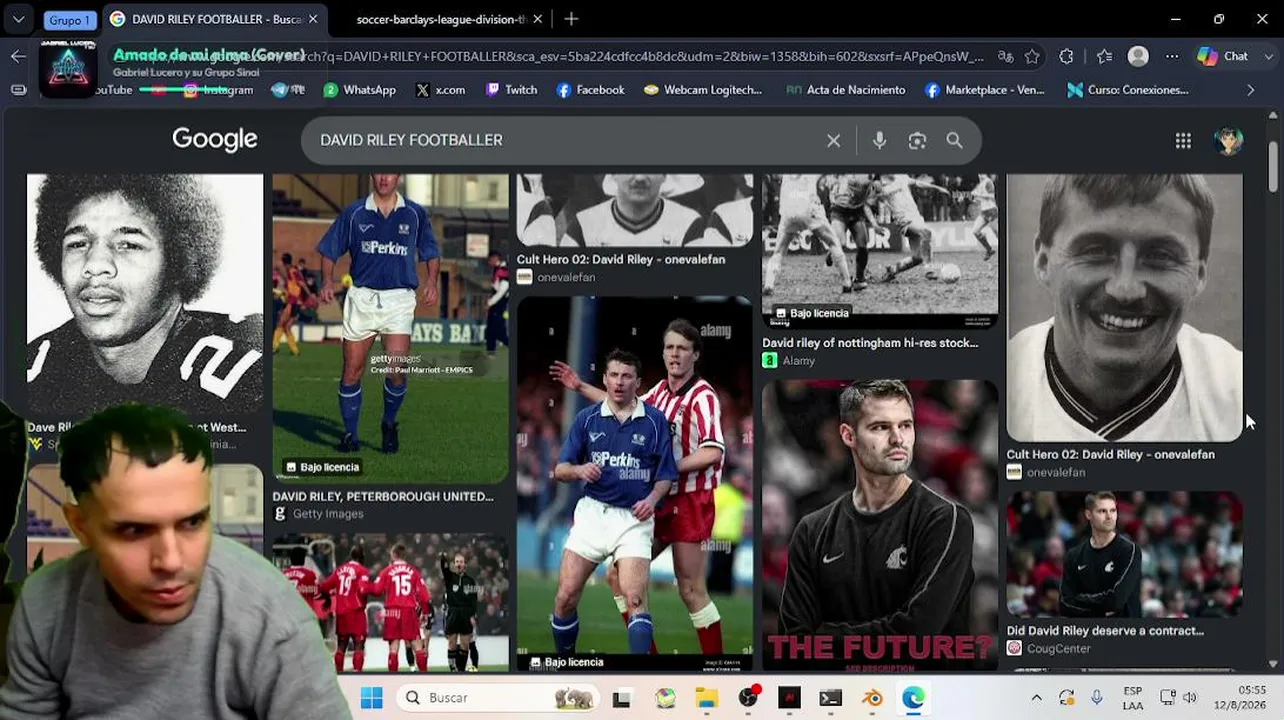
Task: Open the browser extensions puzzle icon
Action: click(1067, 56)
